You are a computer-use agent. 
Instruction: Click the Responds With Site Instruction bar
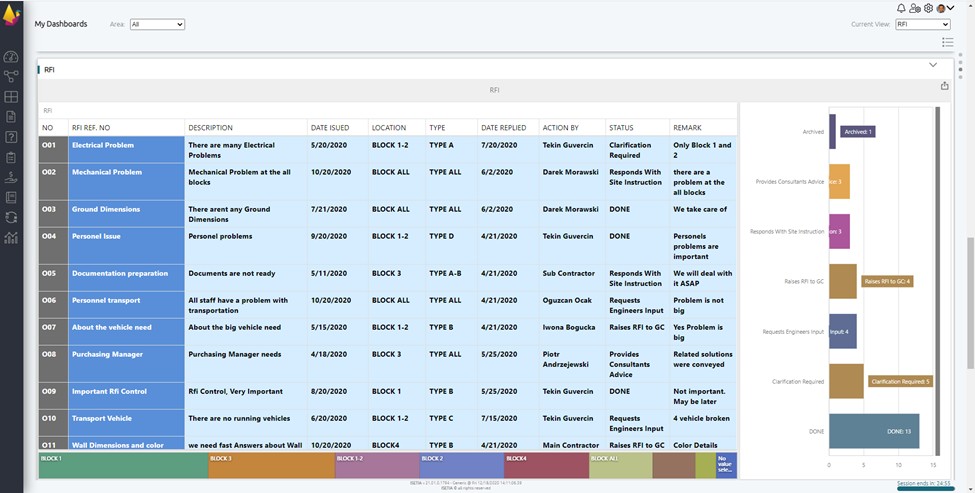tap(839, 231)
